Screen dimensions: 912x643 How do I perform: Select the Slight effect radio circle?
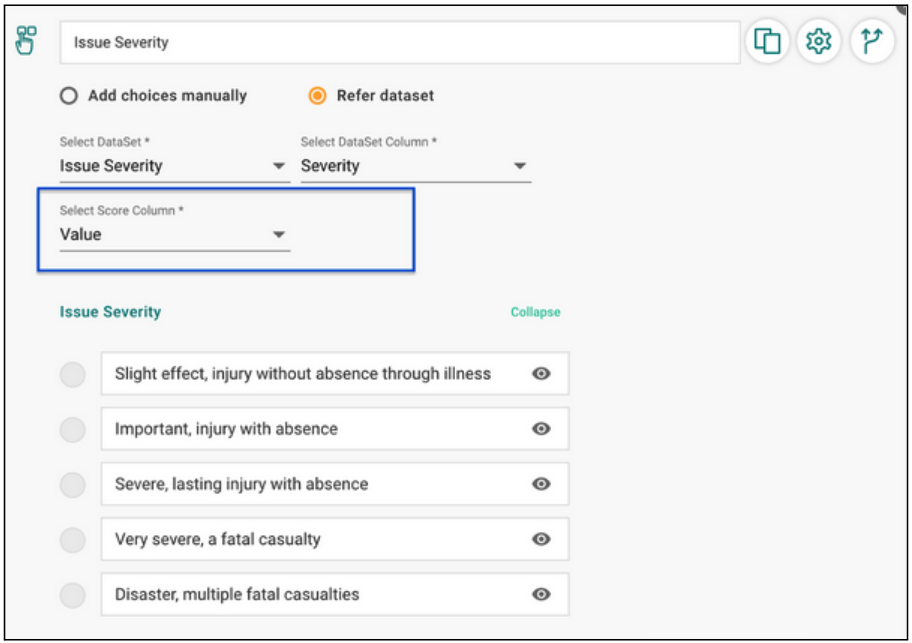pos(73,374)
